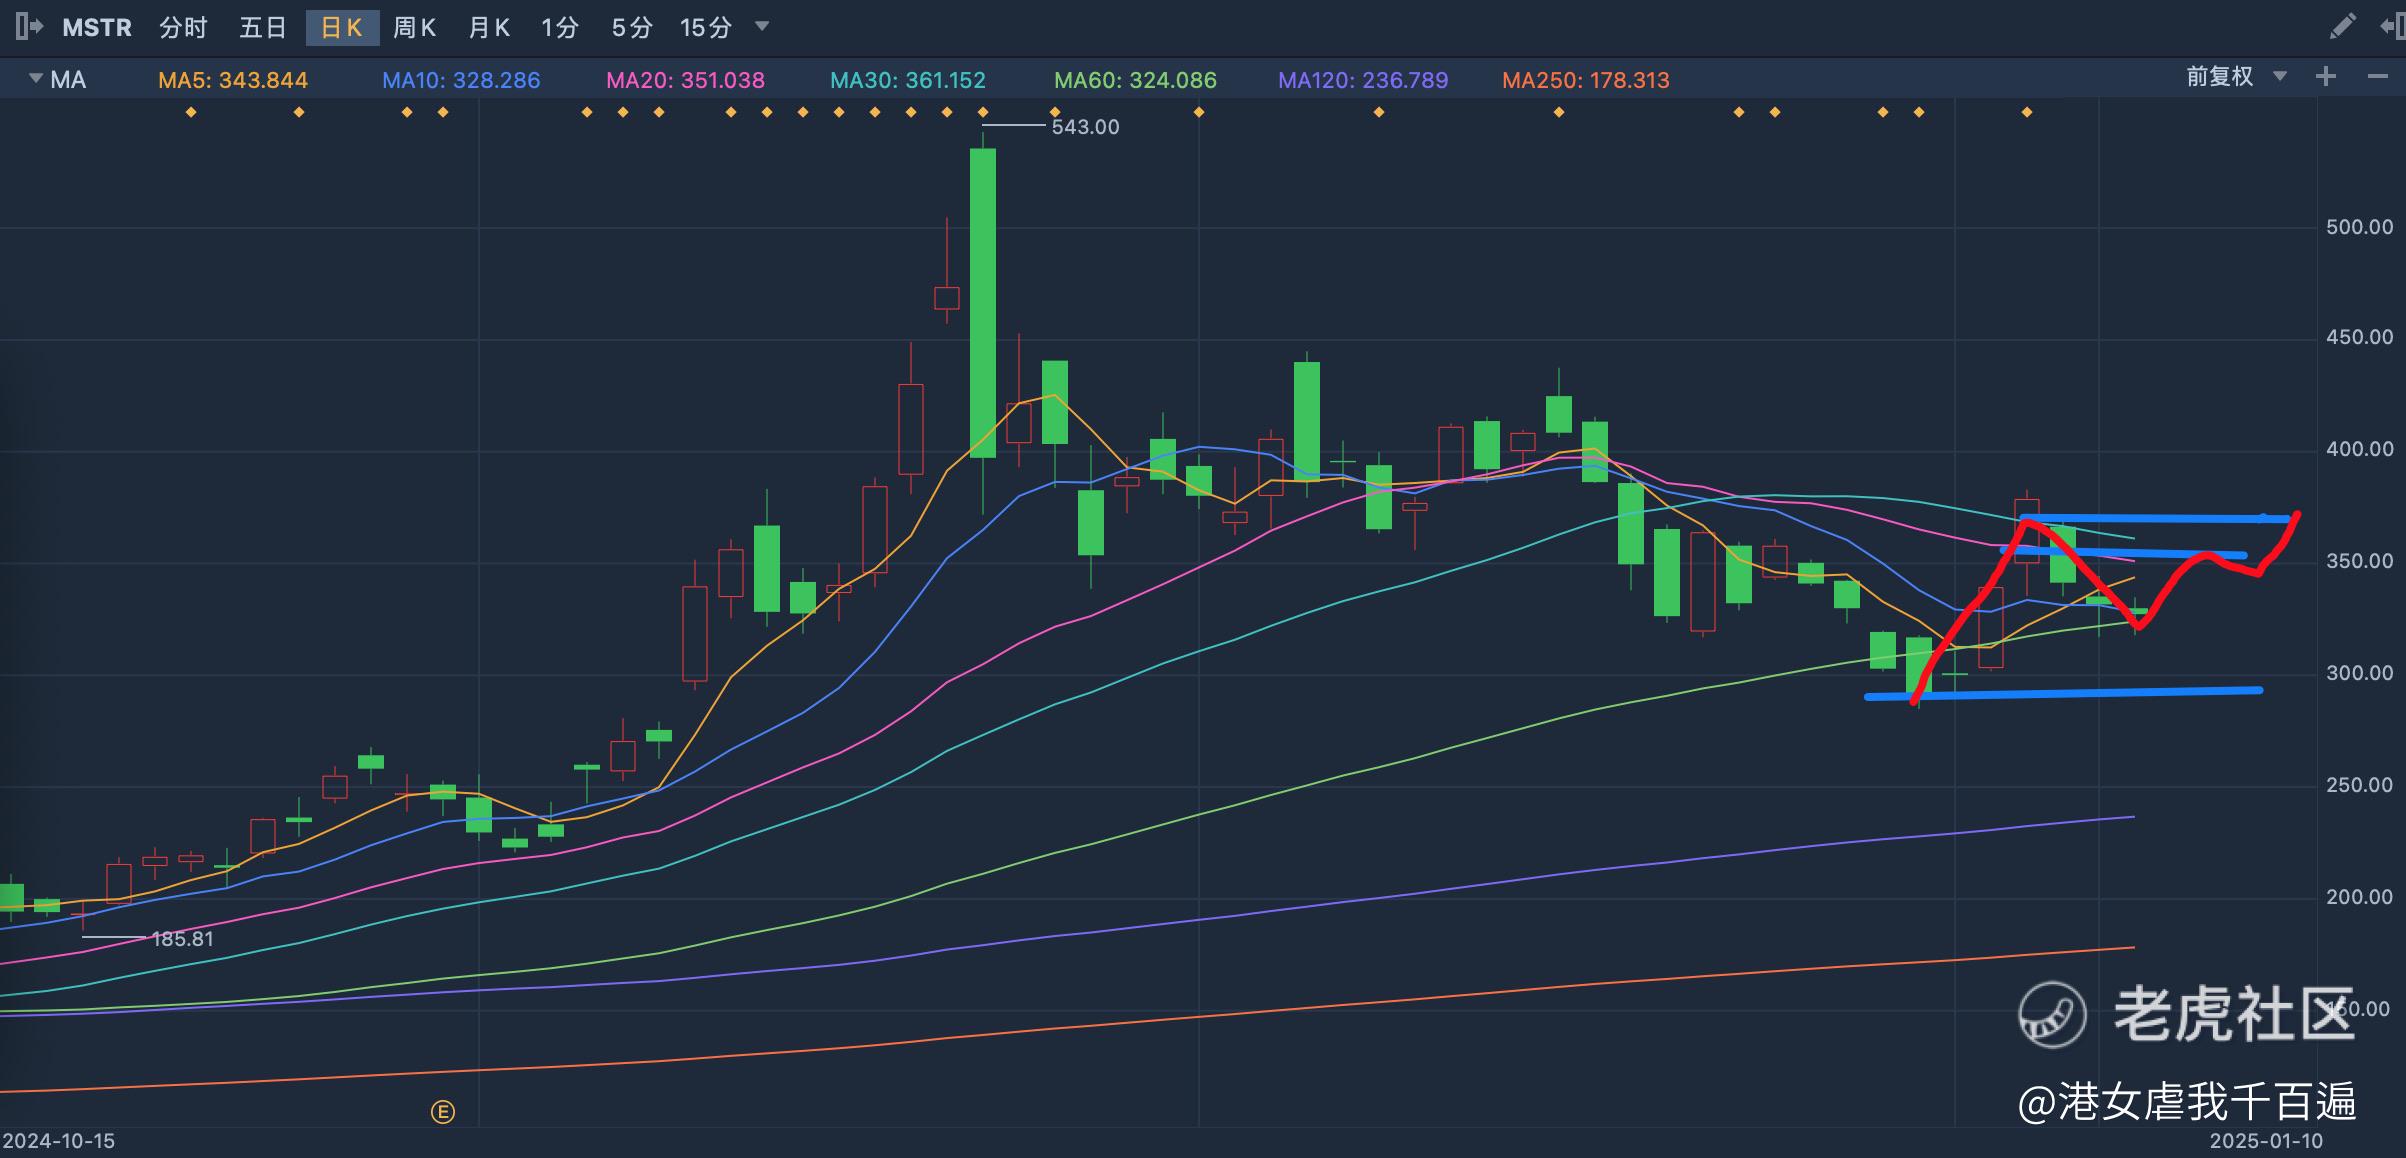The image size is (2406, 1158).
Task: Click the MA10: 328.286 label
Action: tap(461, 80)
